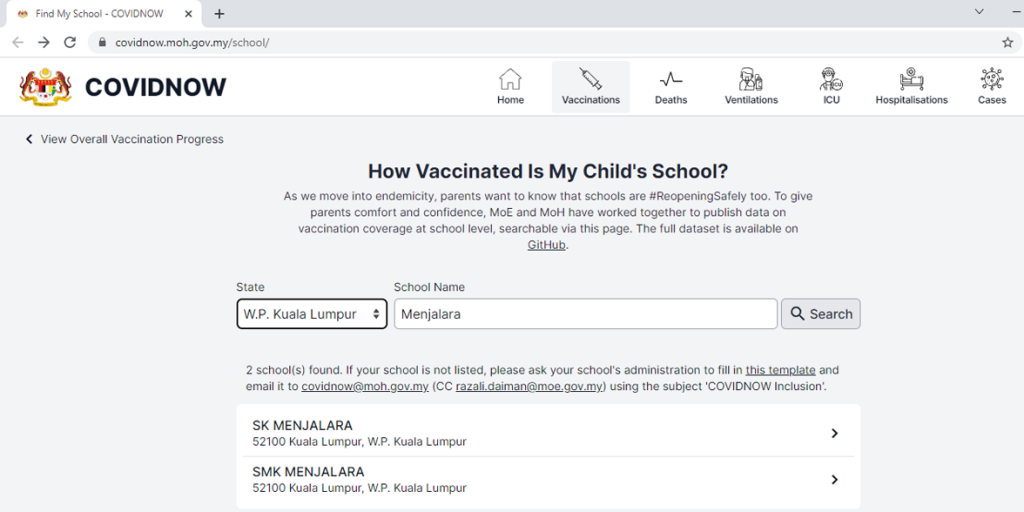Open the 'this template' link
The height and width of the screenshot is (512, 1024).
[780, 370]
